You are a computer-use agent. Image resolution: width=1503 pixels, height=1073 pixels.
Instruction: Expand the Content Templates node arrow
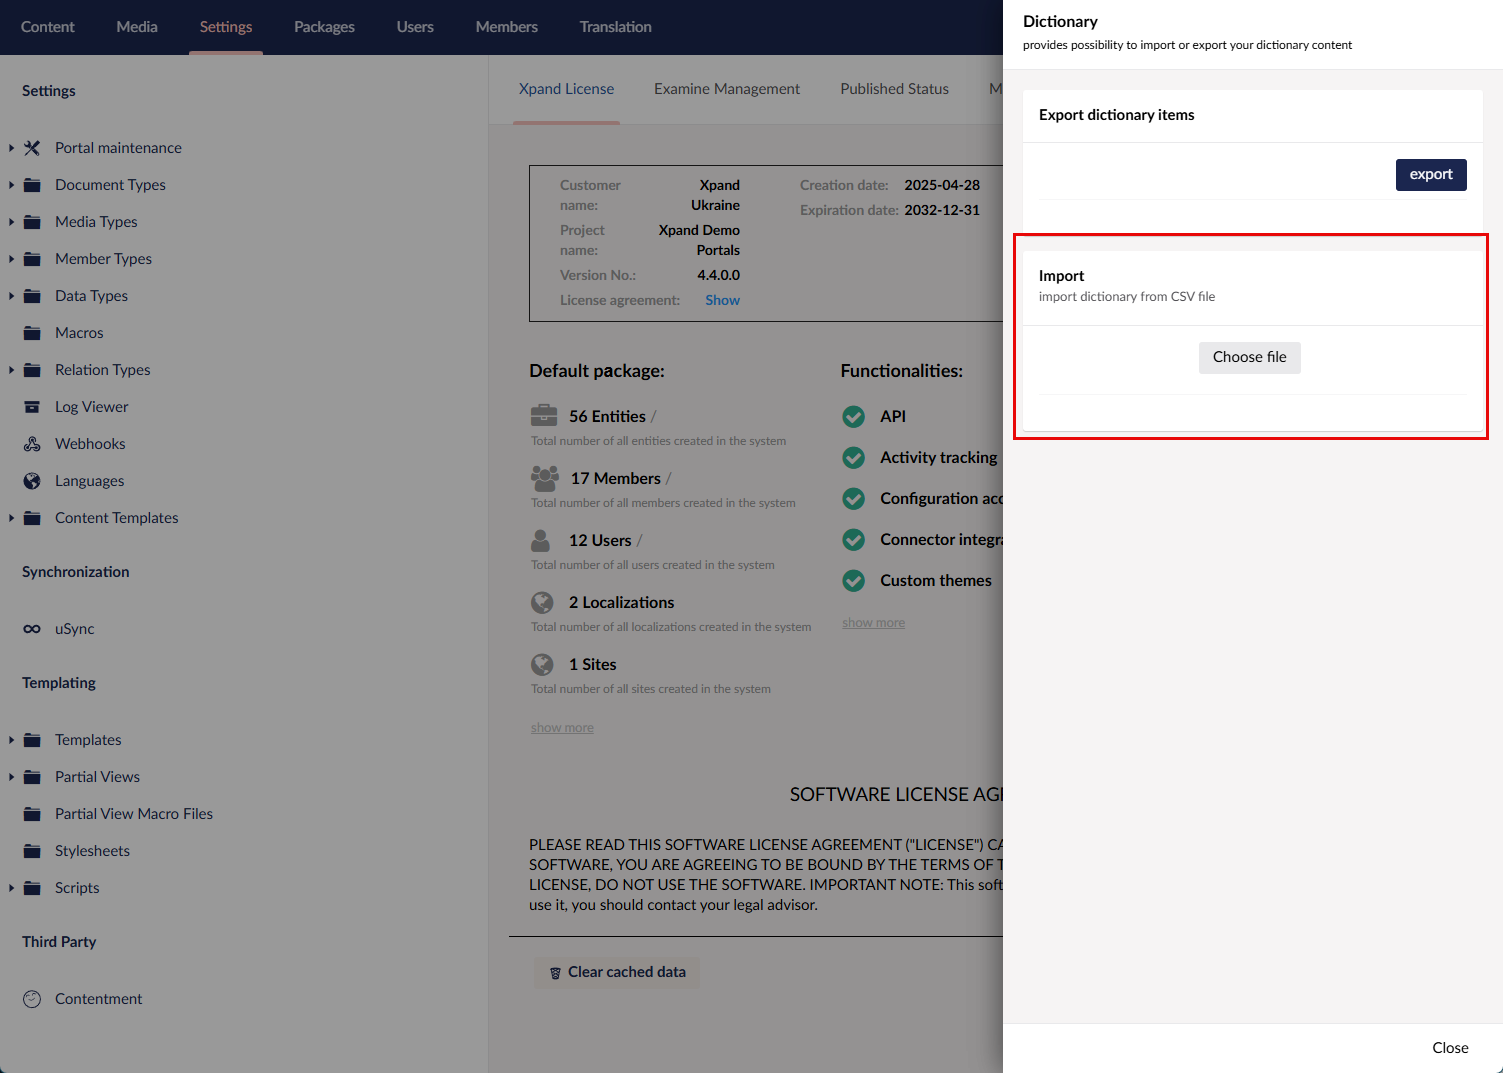point(11,518)
